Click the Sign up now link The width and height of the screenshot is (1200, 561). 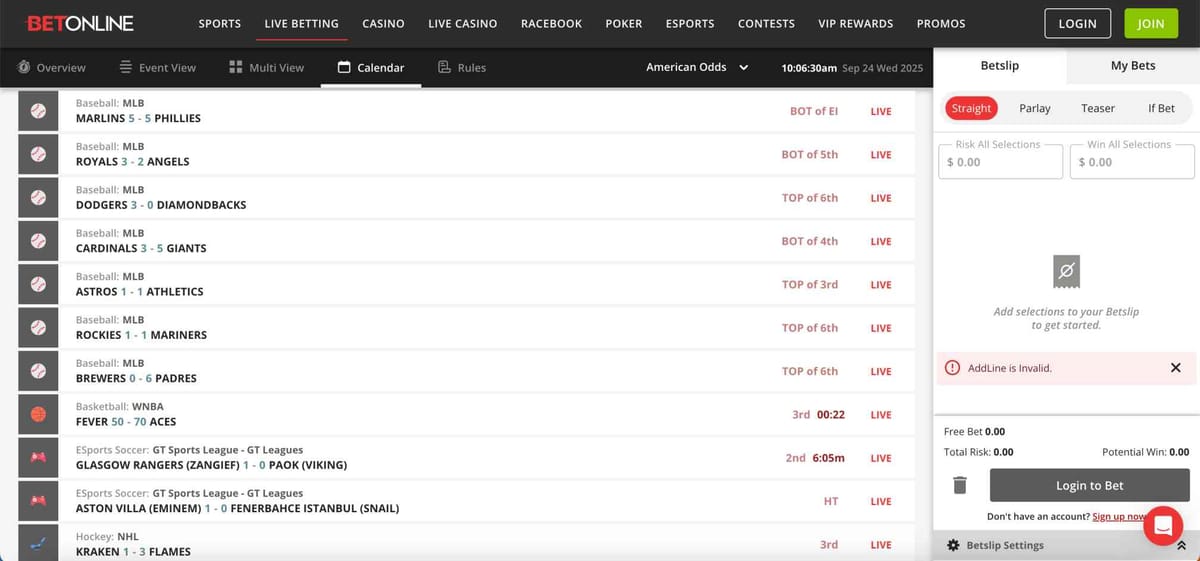click(x=1119, y=517)
